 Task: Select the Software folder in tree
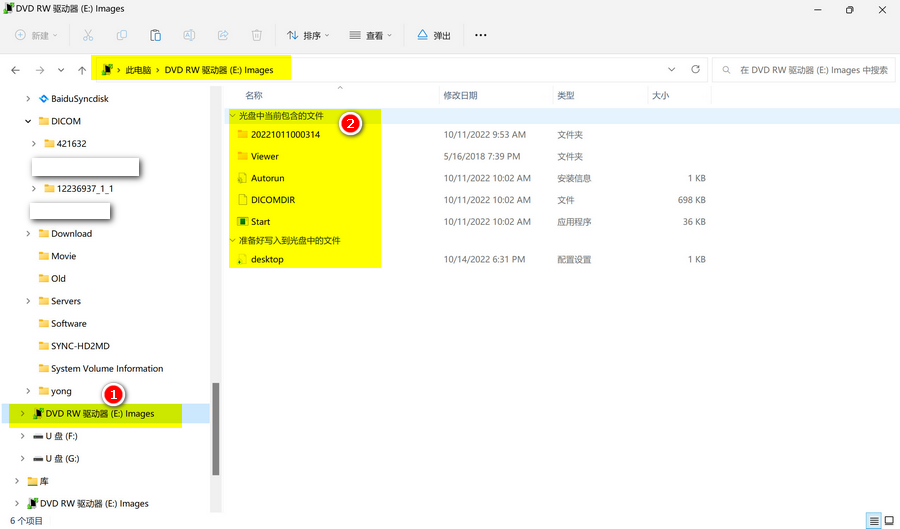[x=68, y=324]
